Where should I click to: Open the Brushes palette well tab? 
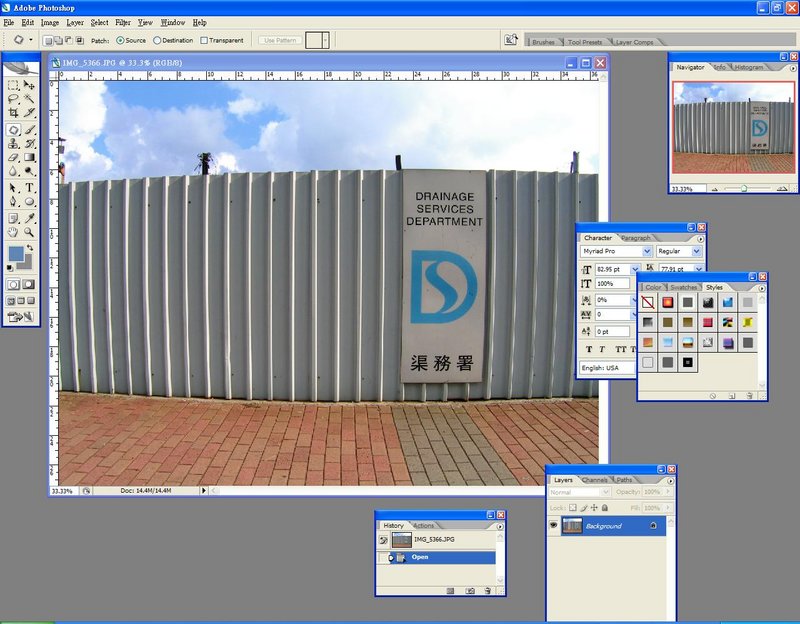(543, 42)
